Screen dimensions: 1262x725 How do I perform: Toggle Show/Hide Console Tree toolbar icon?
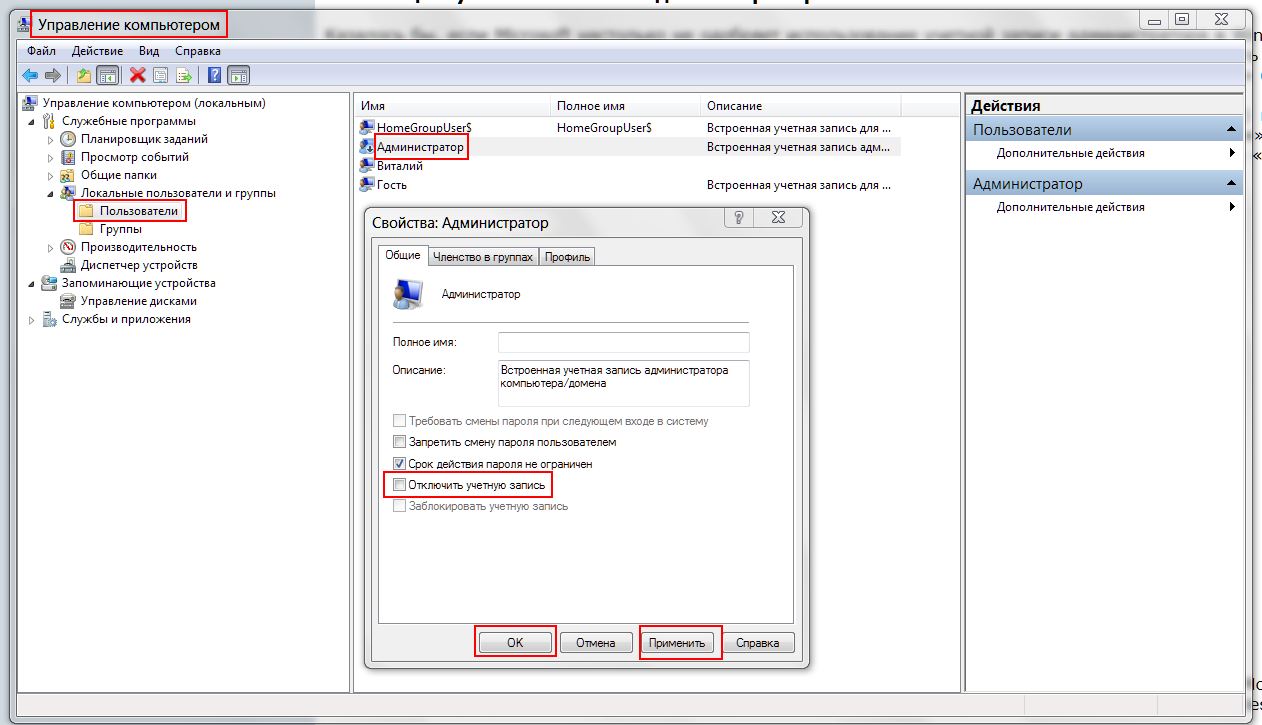click(108, 75)
